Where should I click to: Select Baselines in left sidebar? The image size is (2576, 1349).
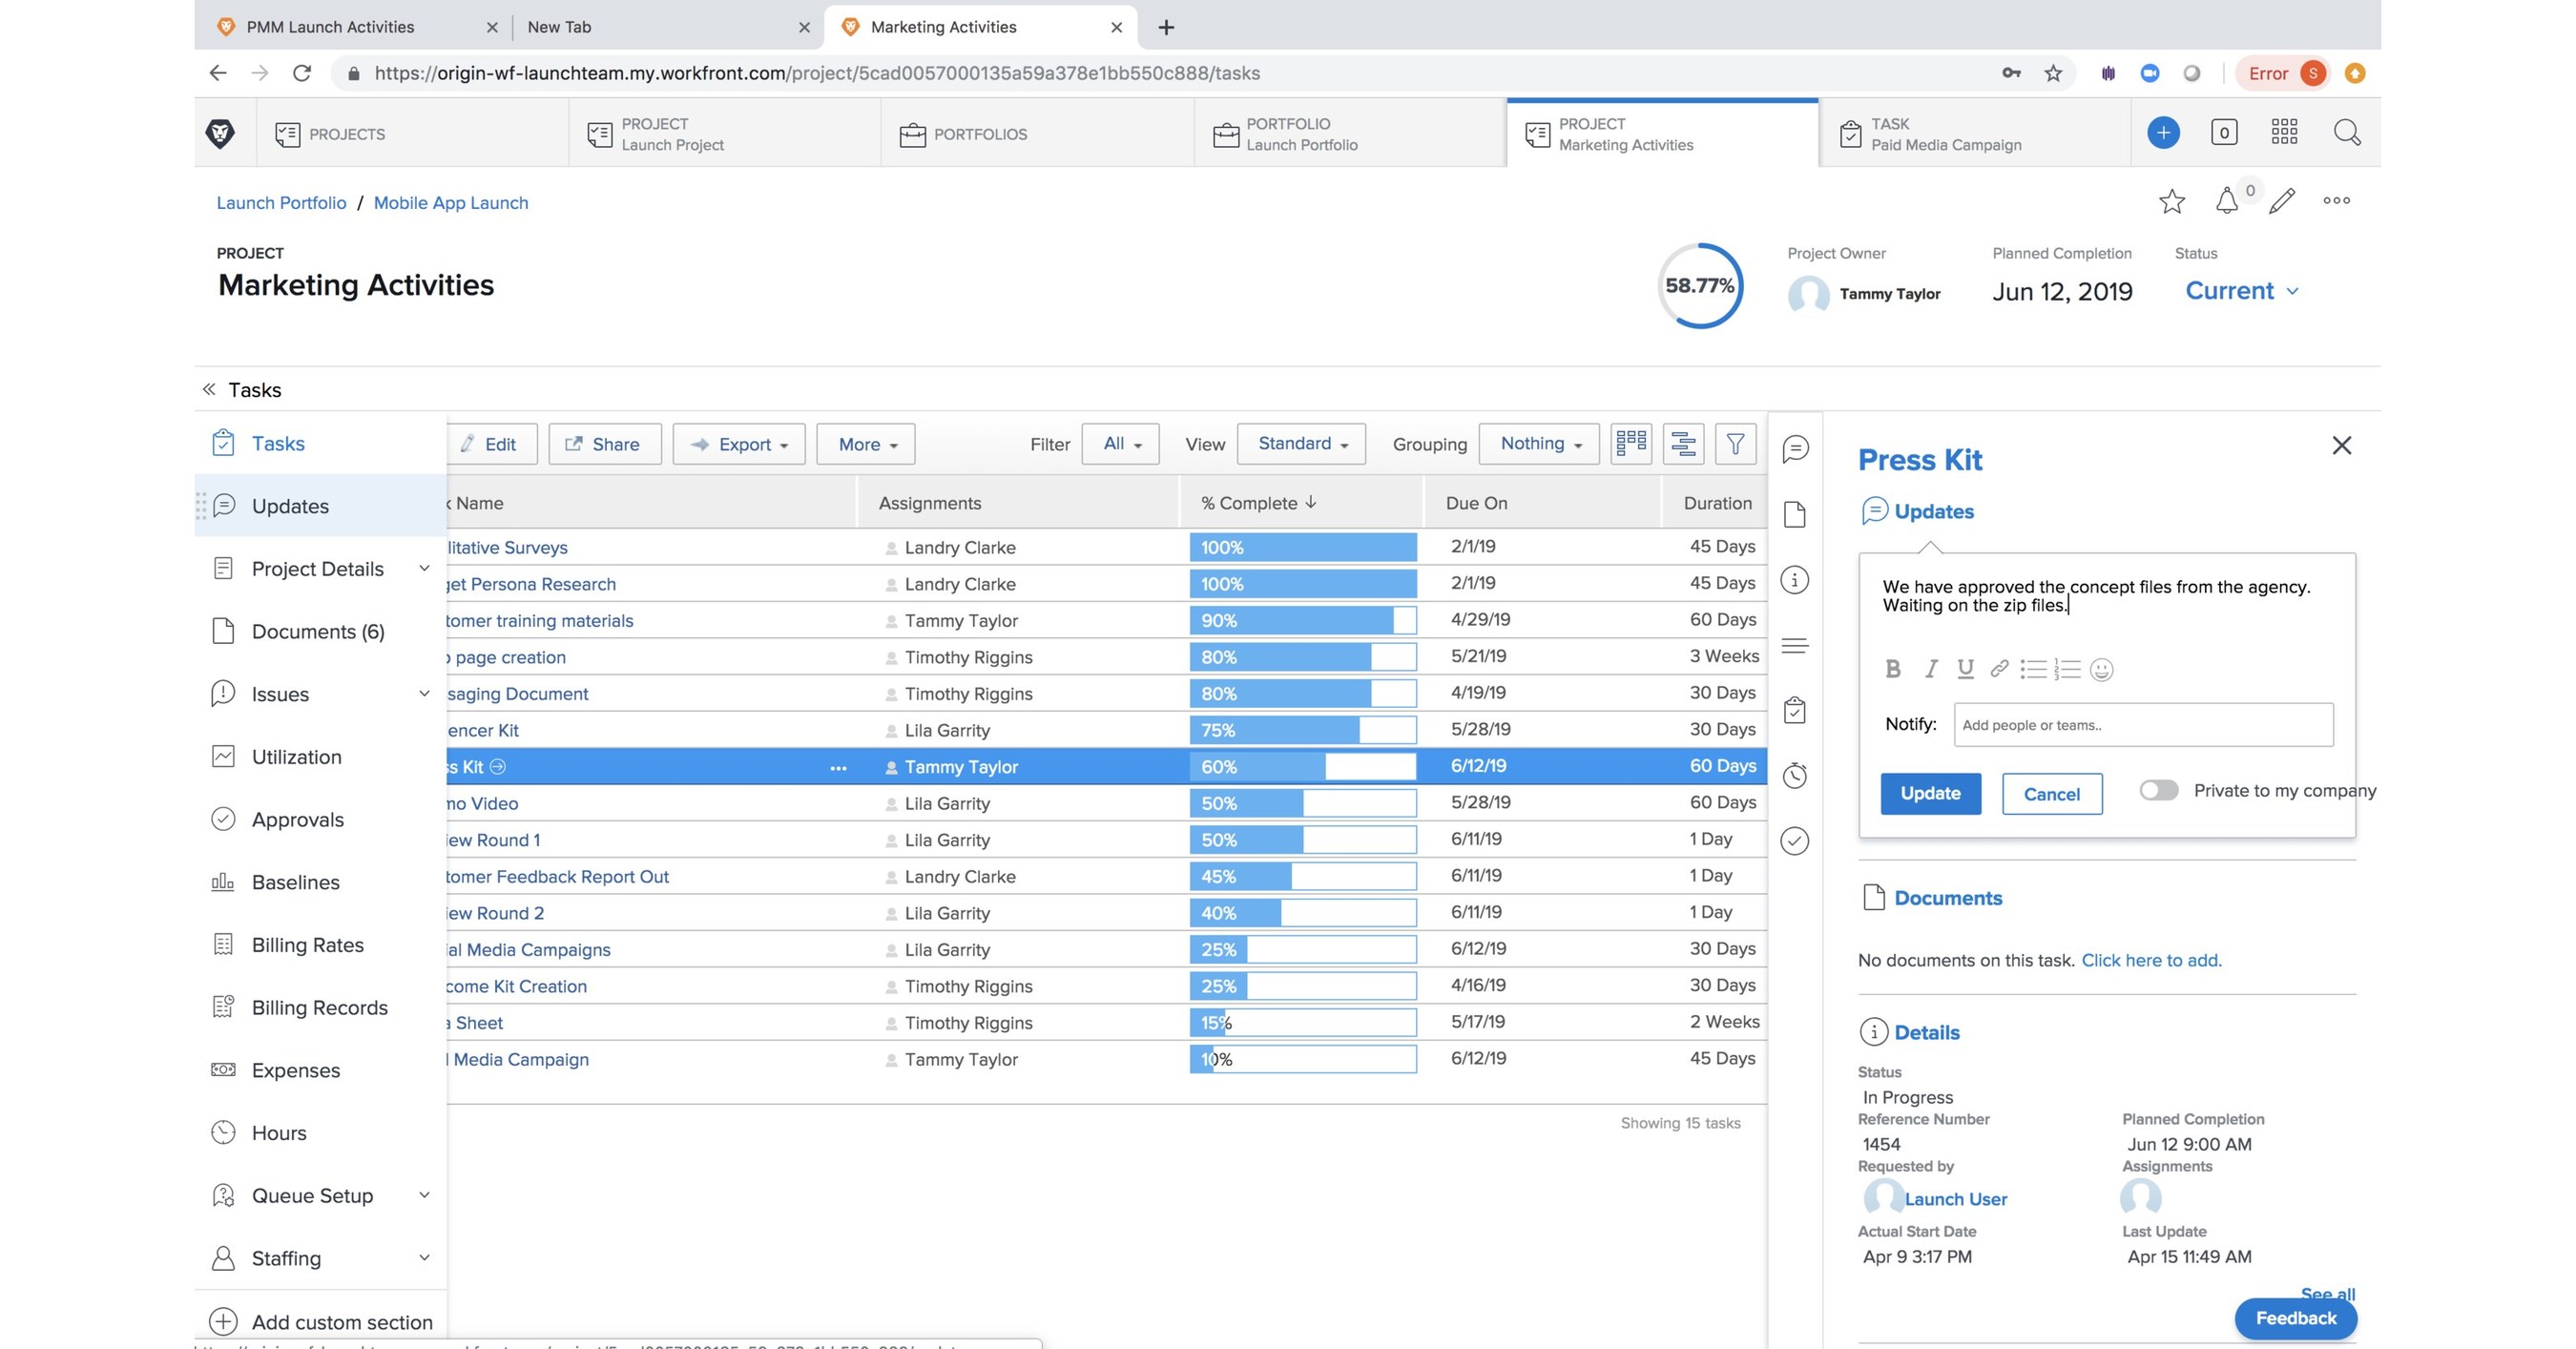point(321,882)
